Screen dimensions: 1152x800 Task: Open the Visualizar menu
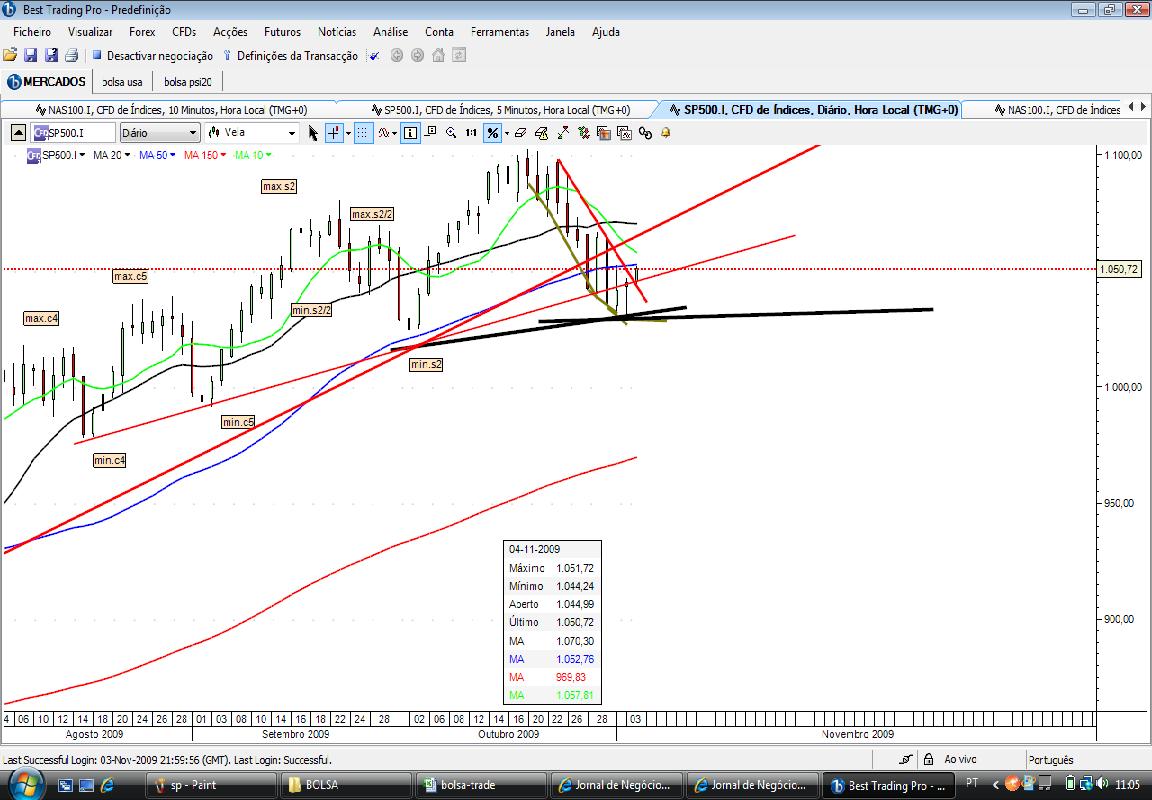coord(90,32)
